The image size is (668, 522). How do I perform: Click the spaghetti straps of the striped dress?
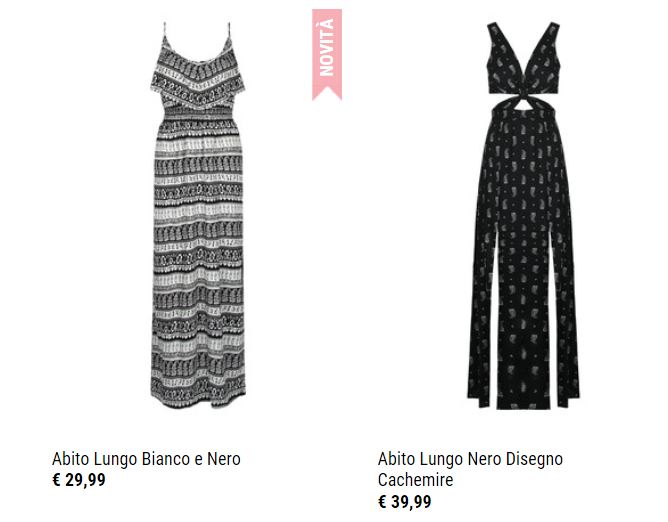coord(197,36)
